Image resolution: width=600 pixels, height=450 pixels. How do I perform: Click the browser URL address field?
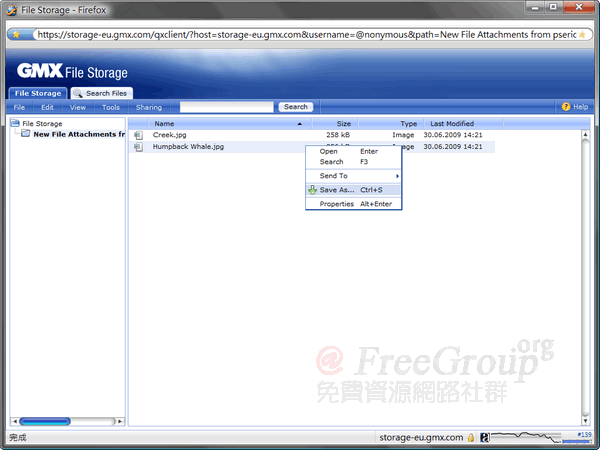(x=307, y=34)
